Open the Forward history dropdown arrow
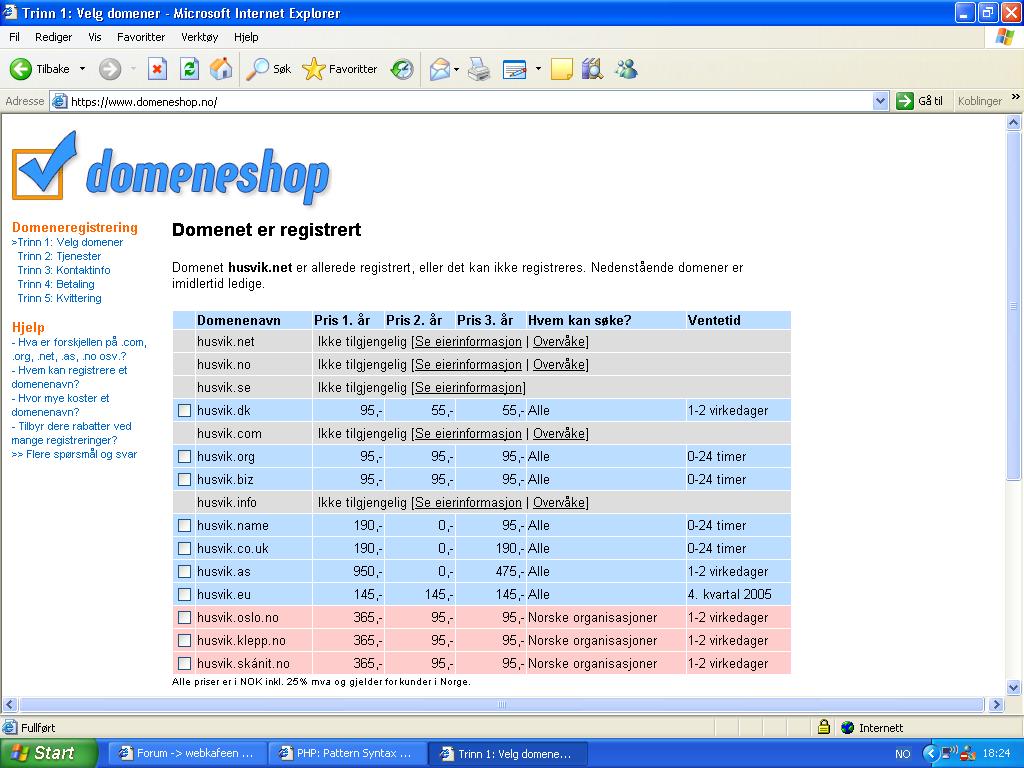 point(133,69)
